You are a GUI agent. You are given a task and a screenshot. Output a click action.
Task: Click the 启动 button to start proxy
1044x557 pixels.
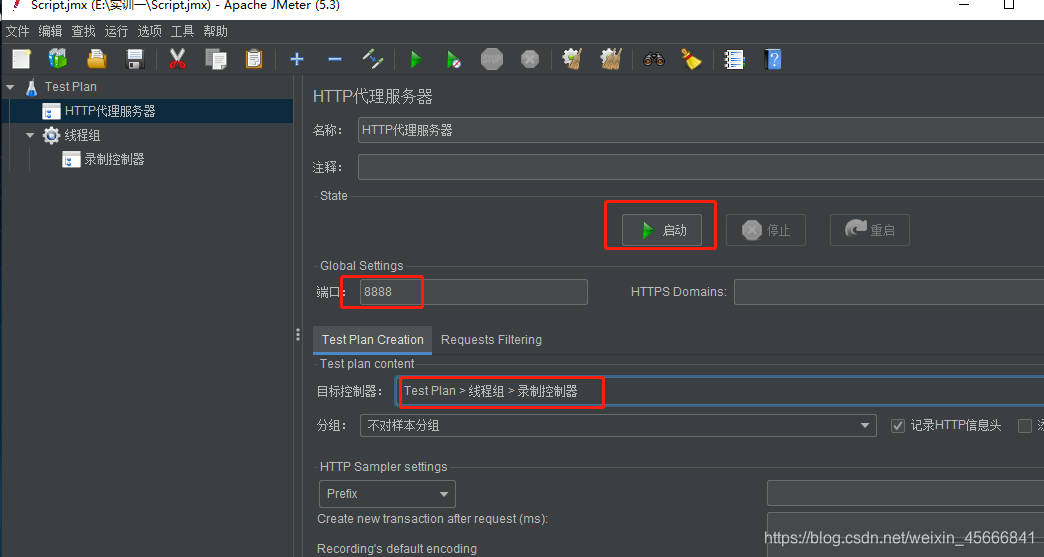tap(662, 230)
